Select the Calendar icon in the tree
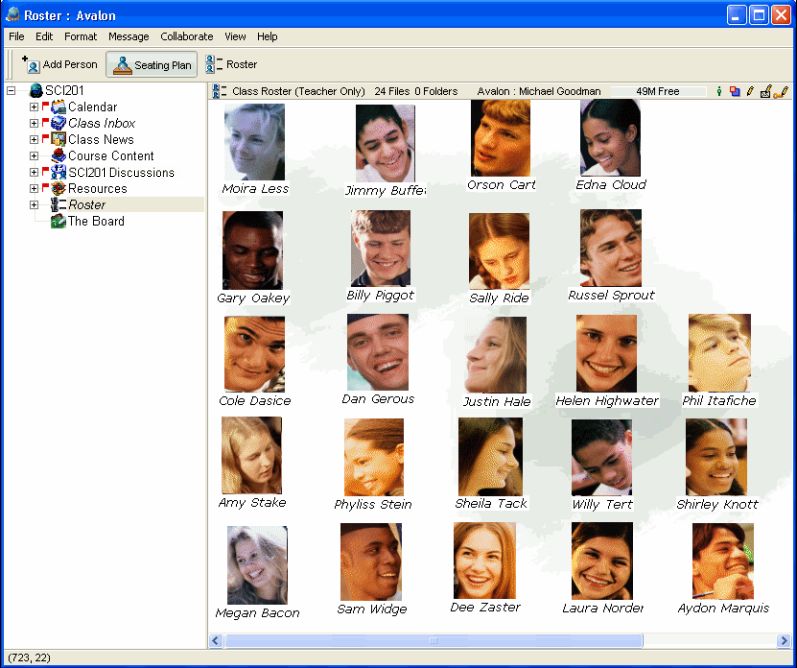Image resolution: width=797 pixels, height=668 pixels. 59,107
